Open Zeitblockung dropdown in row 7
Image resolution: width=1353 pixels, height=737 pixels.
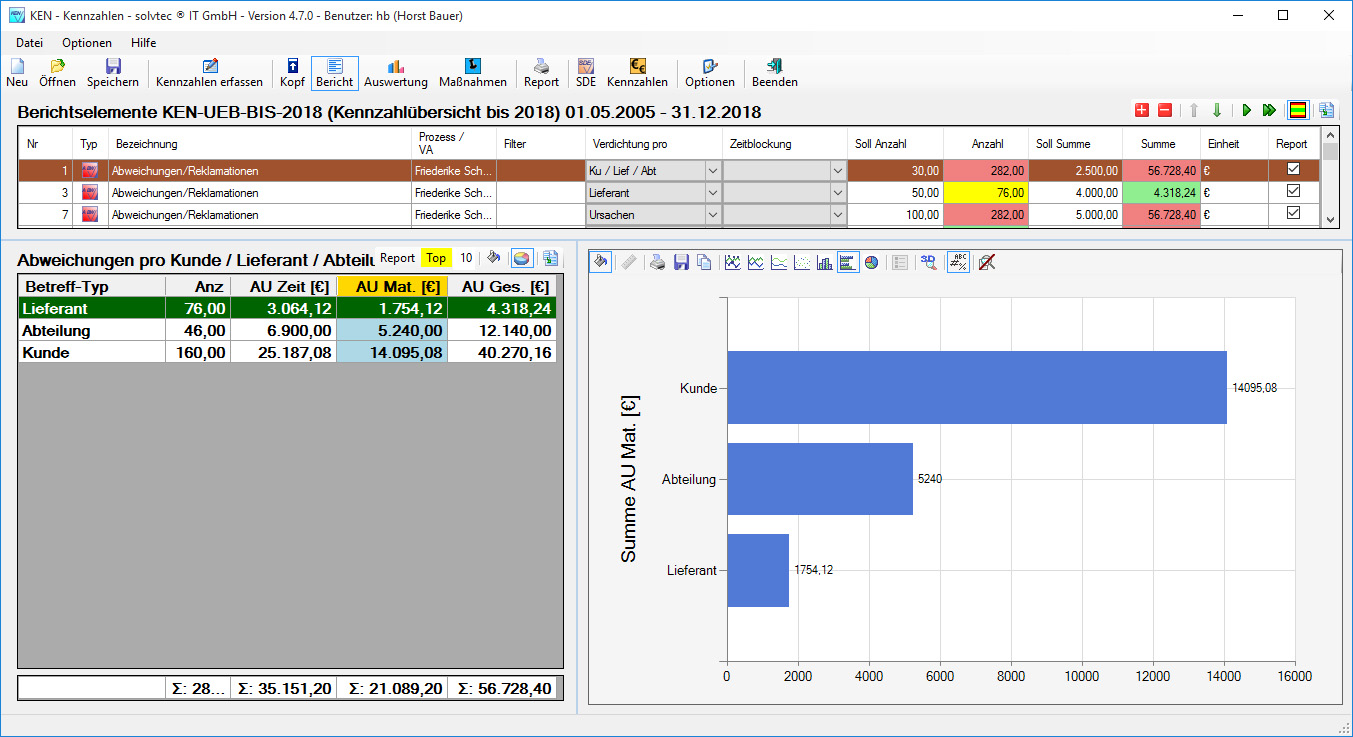(837, 215)
